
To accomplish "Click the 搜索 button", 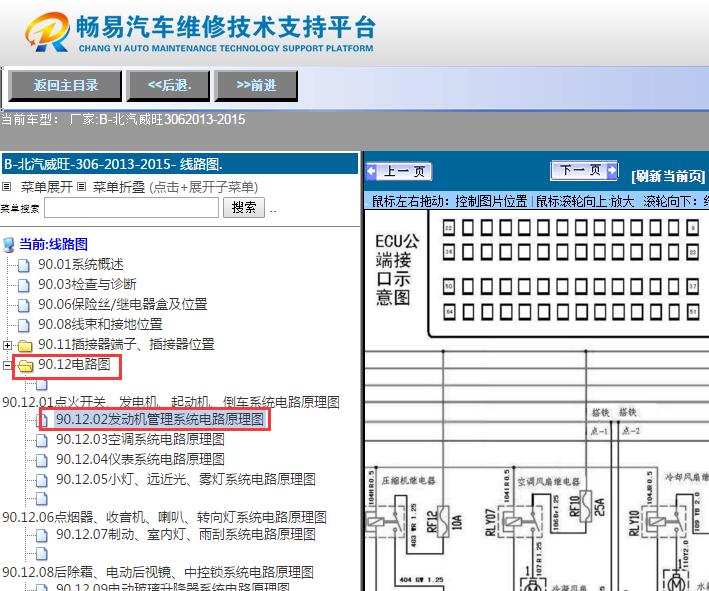I will coord(244,208).
